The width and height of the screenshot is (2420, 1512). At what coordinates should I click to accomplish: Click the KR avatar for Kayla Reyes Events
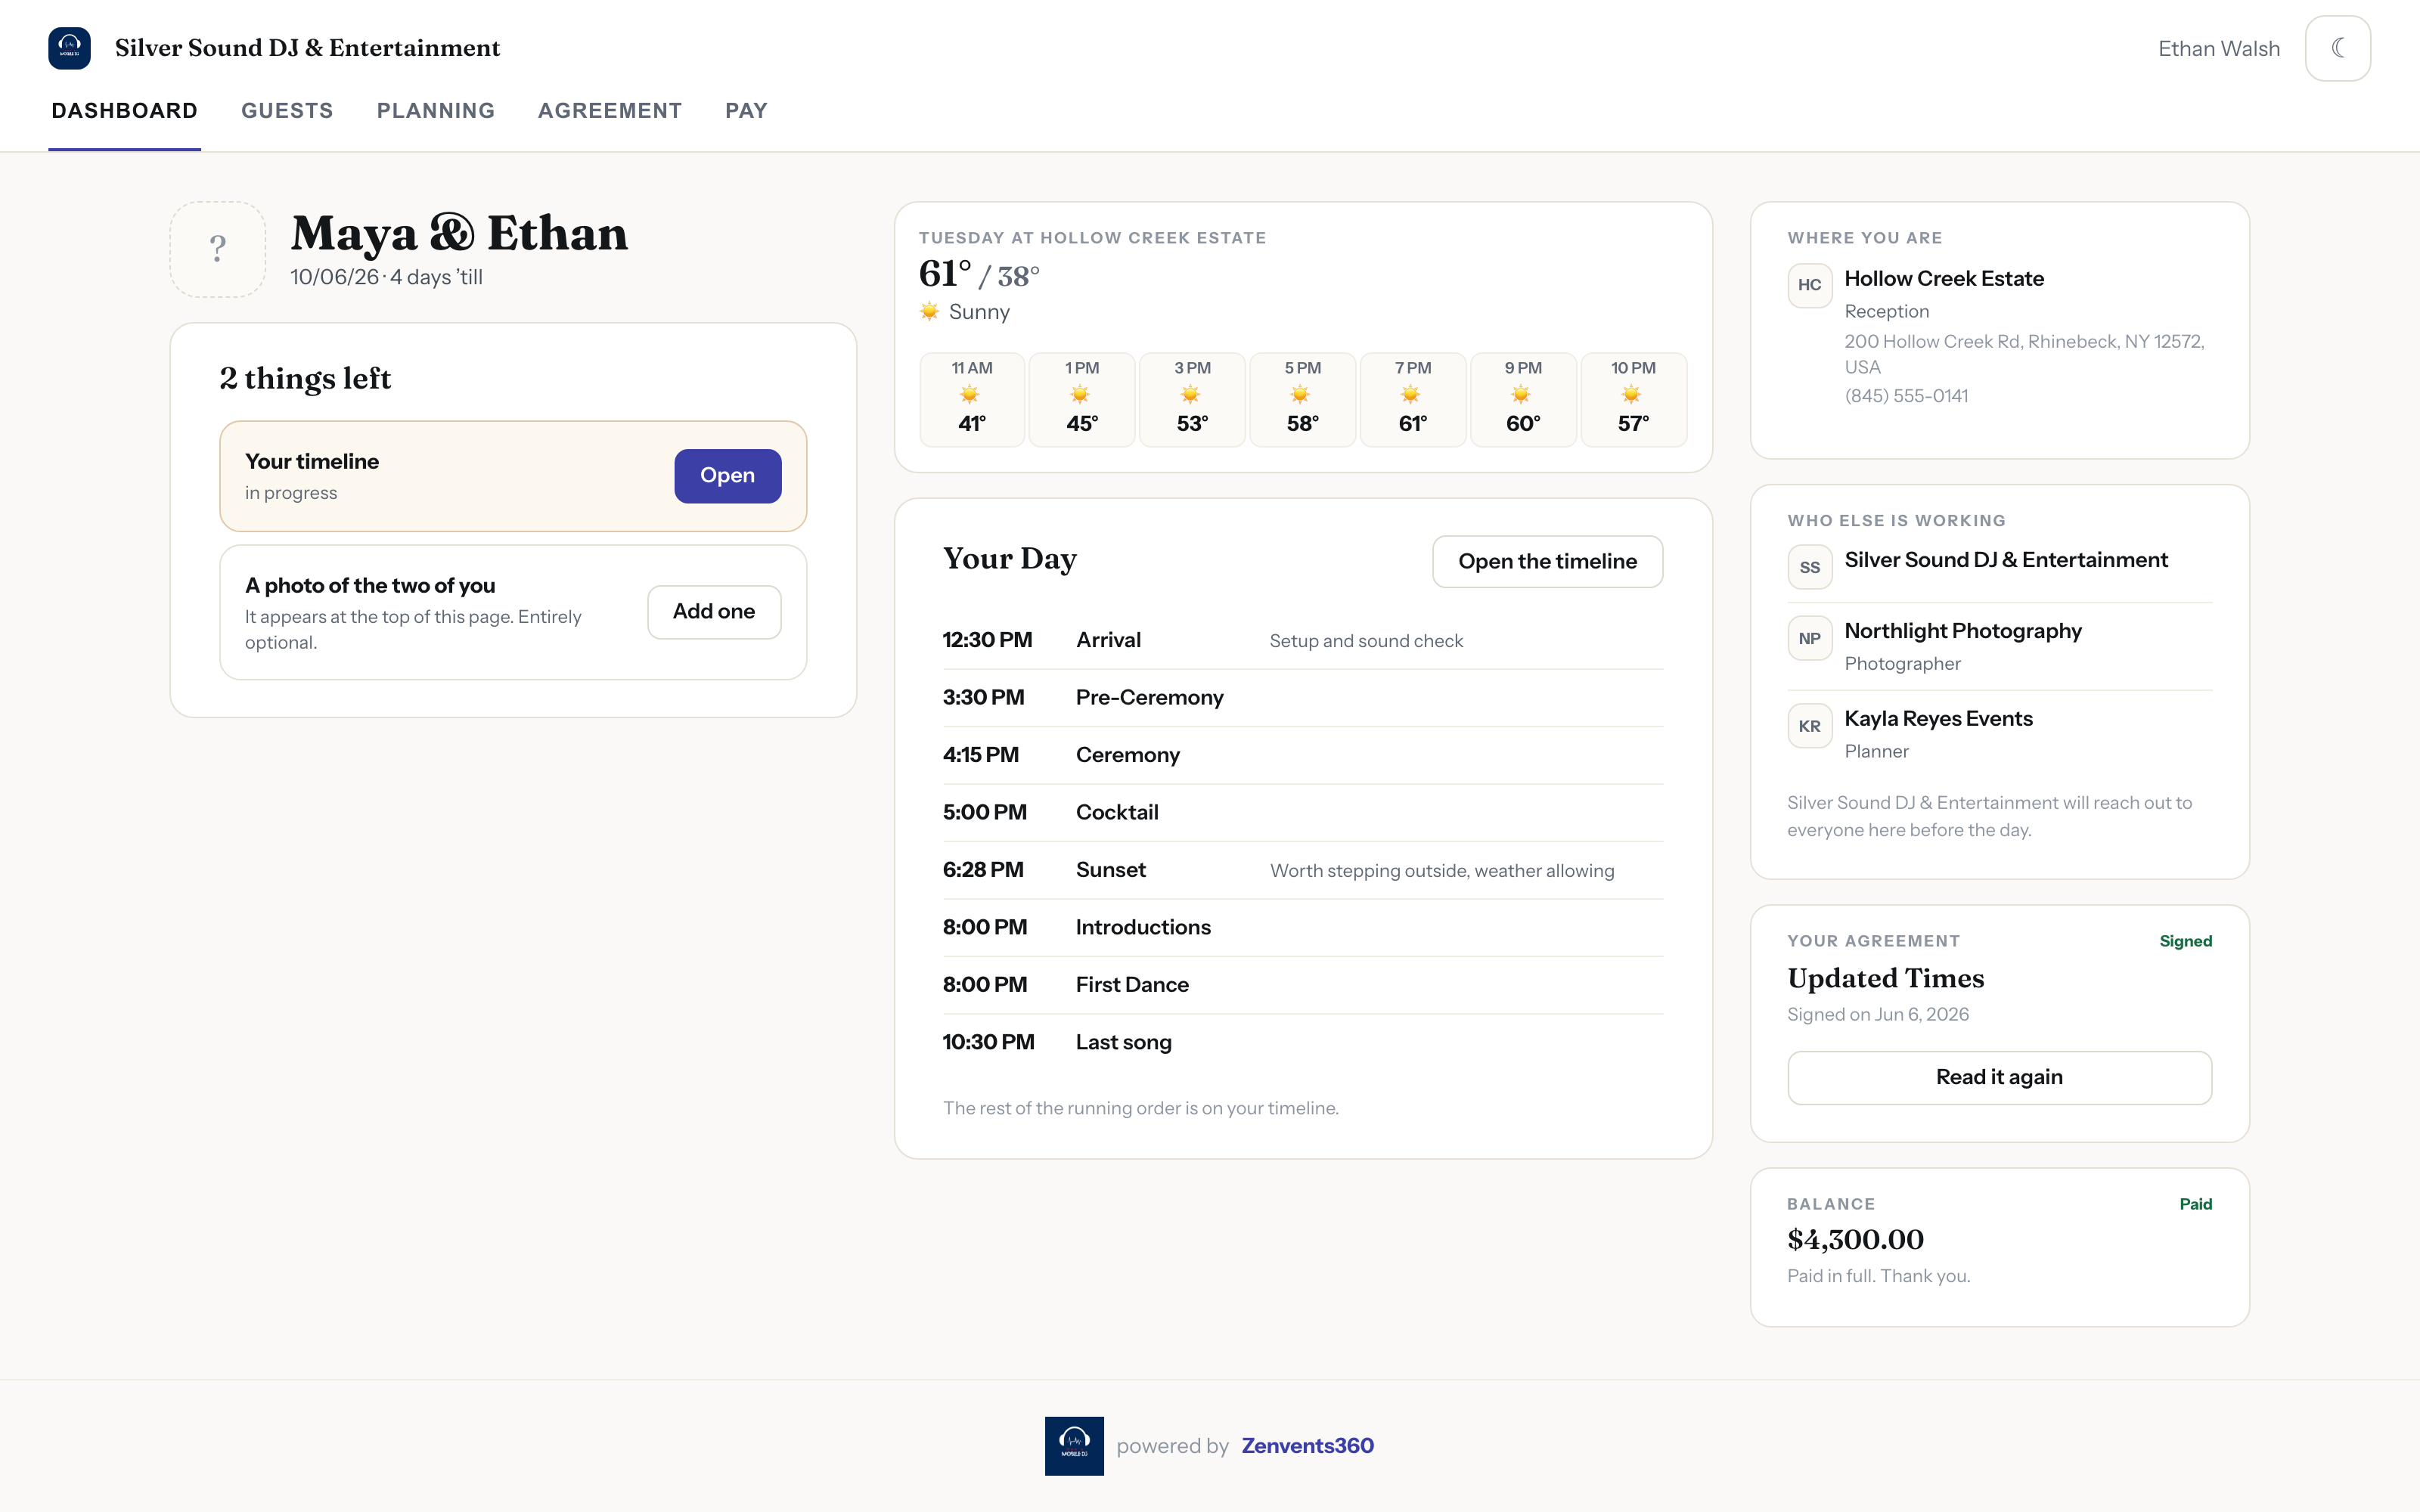1809,726
